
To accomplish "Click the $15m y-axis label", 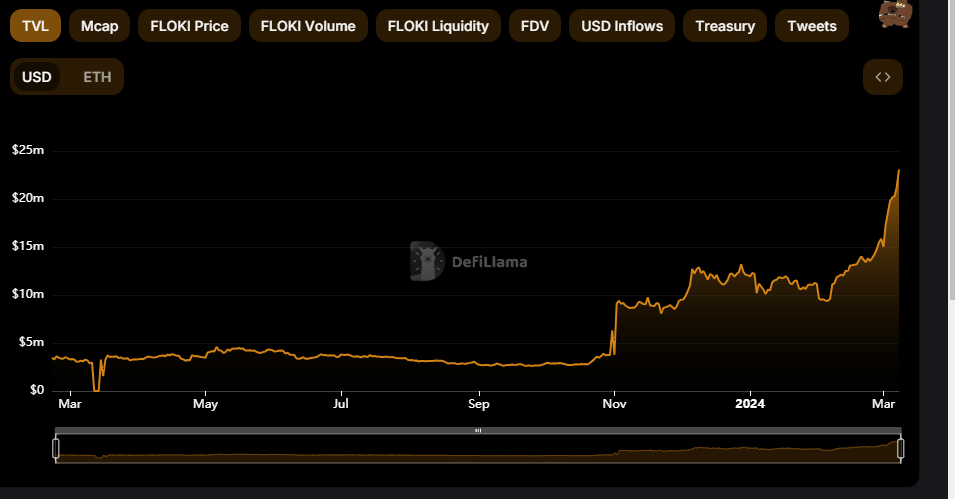I will pos(28,246).
